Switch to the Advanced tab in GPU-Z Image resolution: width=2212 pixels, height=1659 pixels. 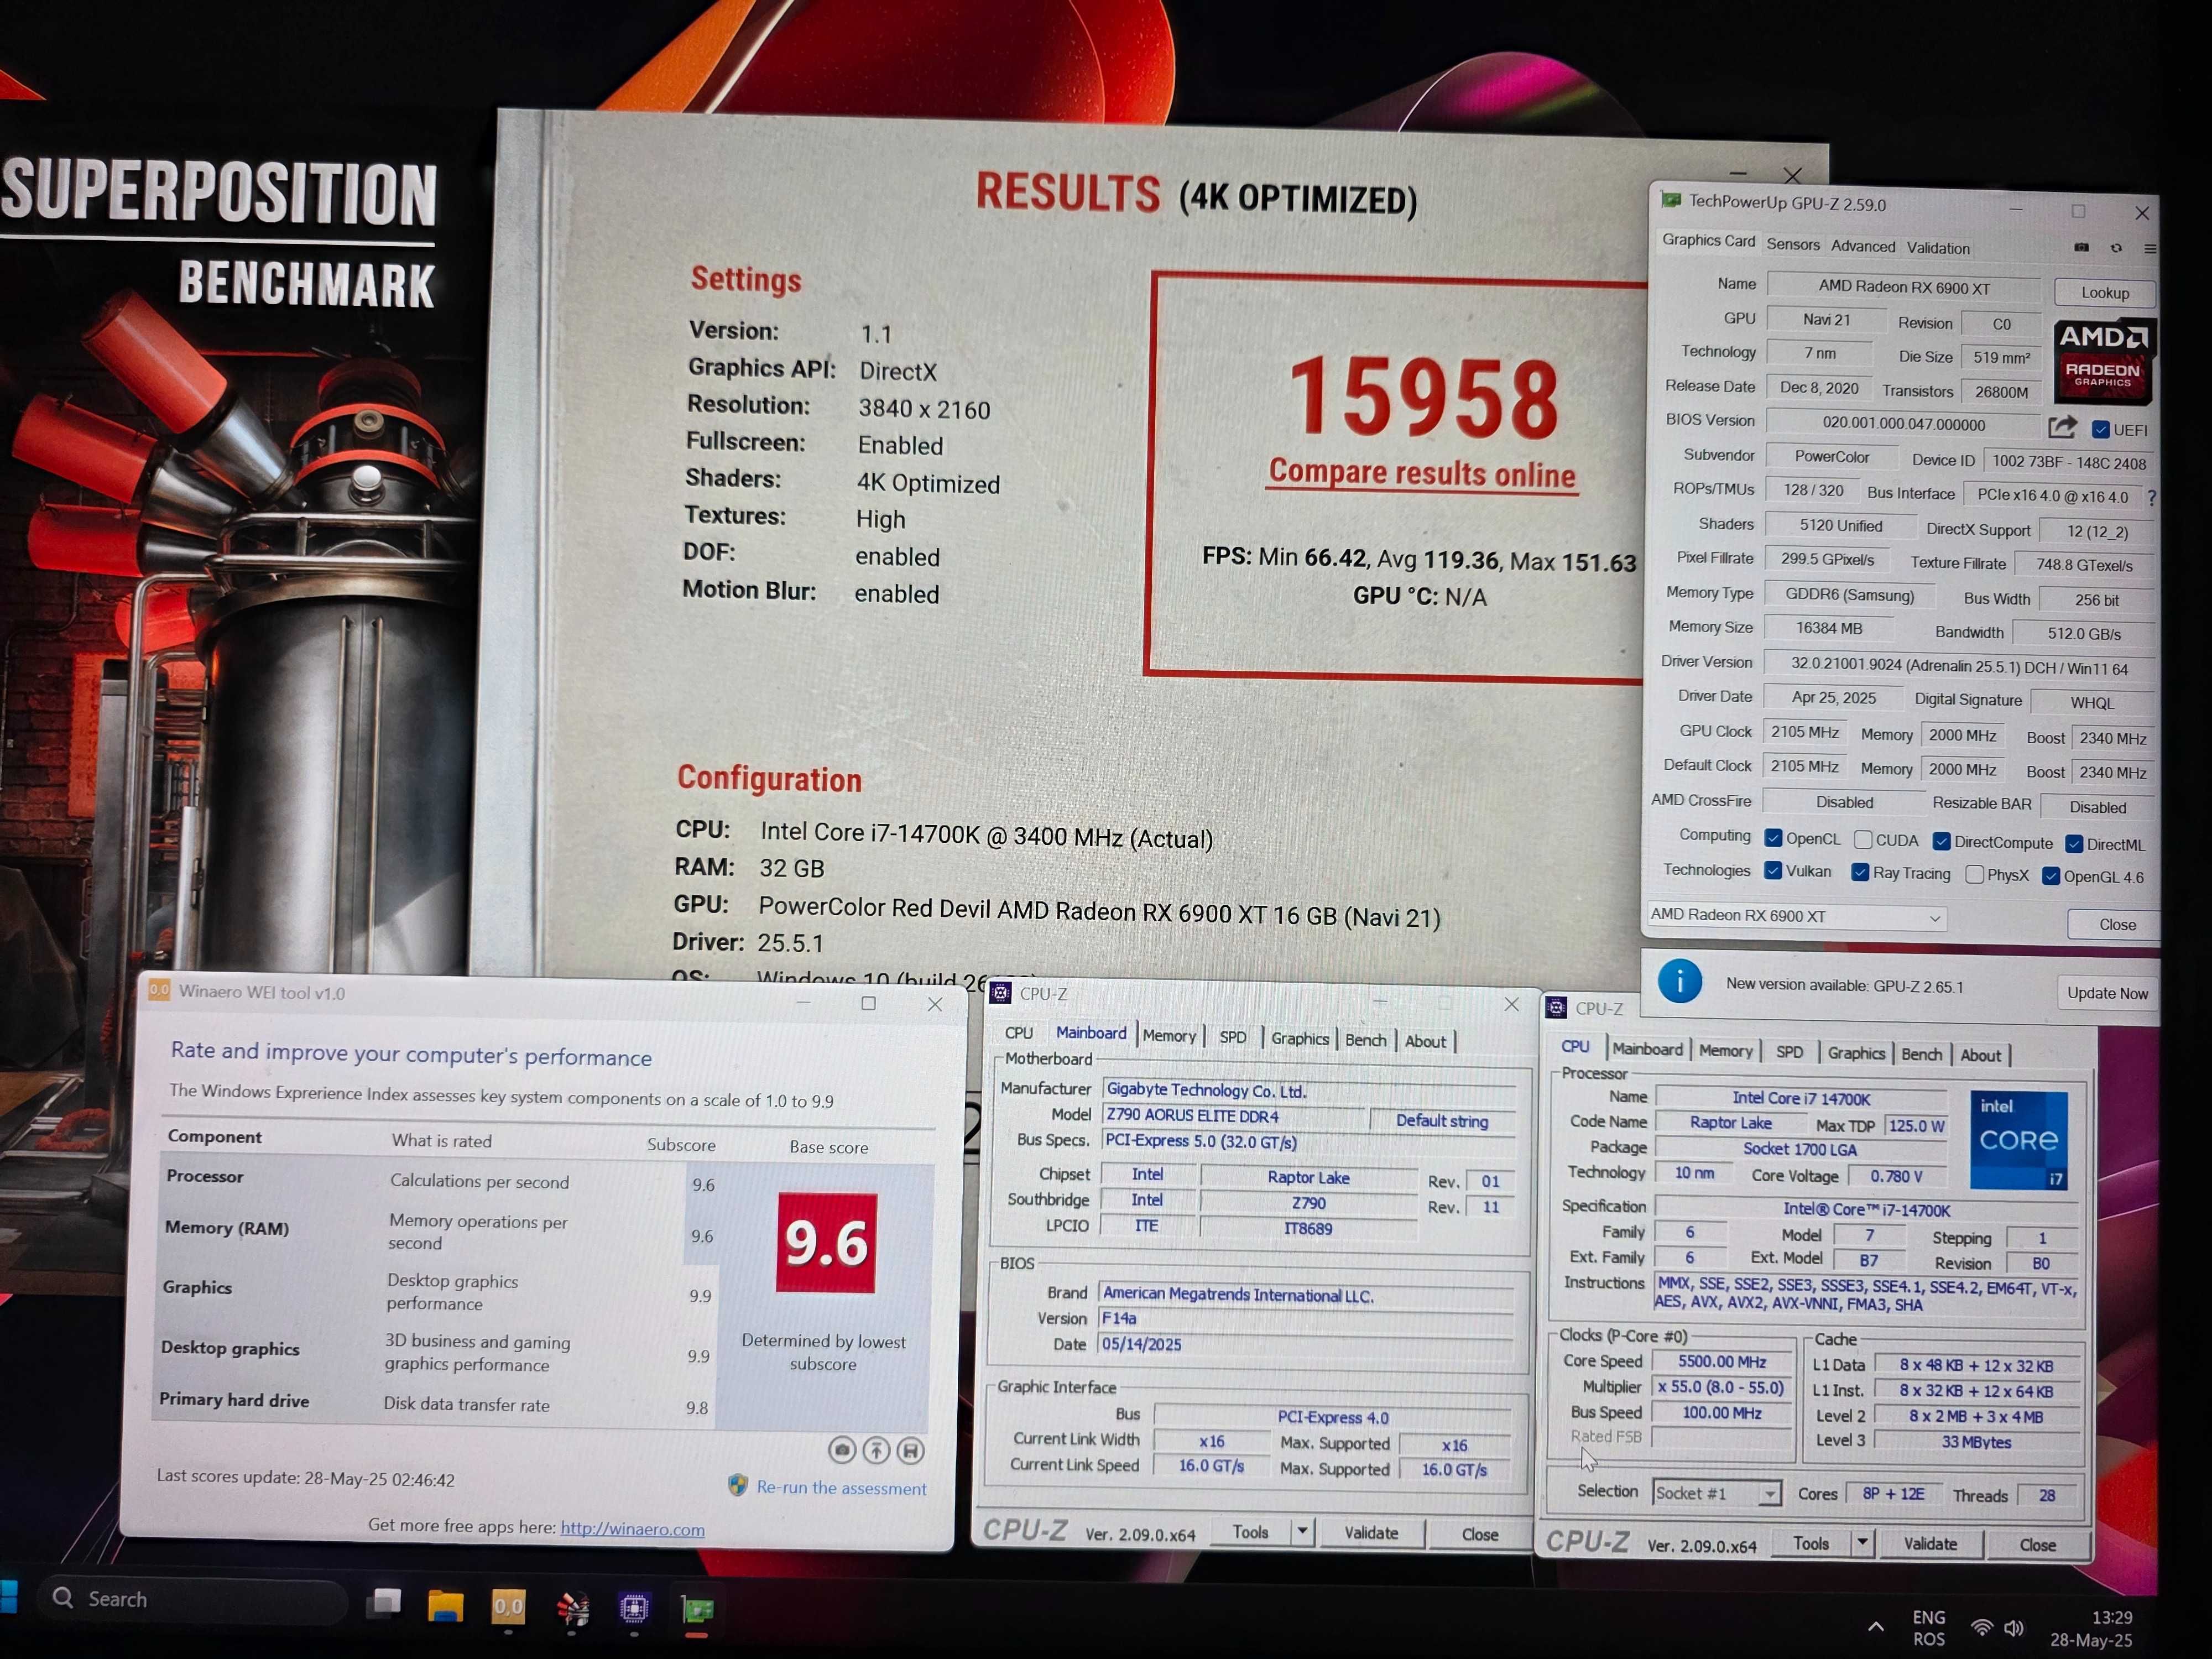pyautogui.click(x=1863, y=246)
